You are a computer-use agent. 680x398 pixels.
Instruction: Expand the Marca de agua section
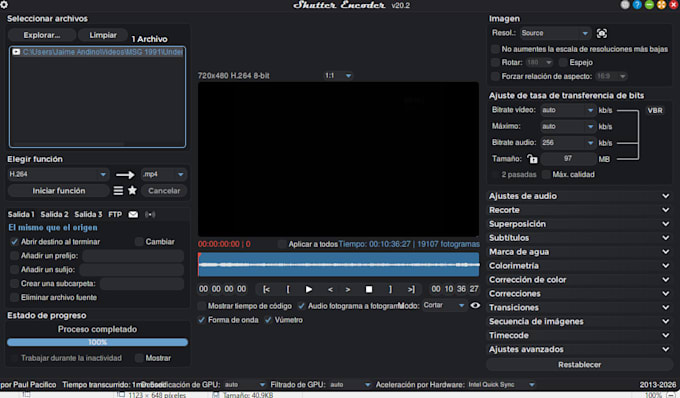[x=579, y=251]
